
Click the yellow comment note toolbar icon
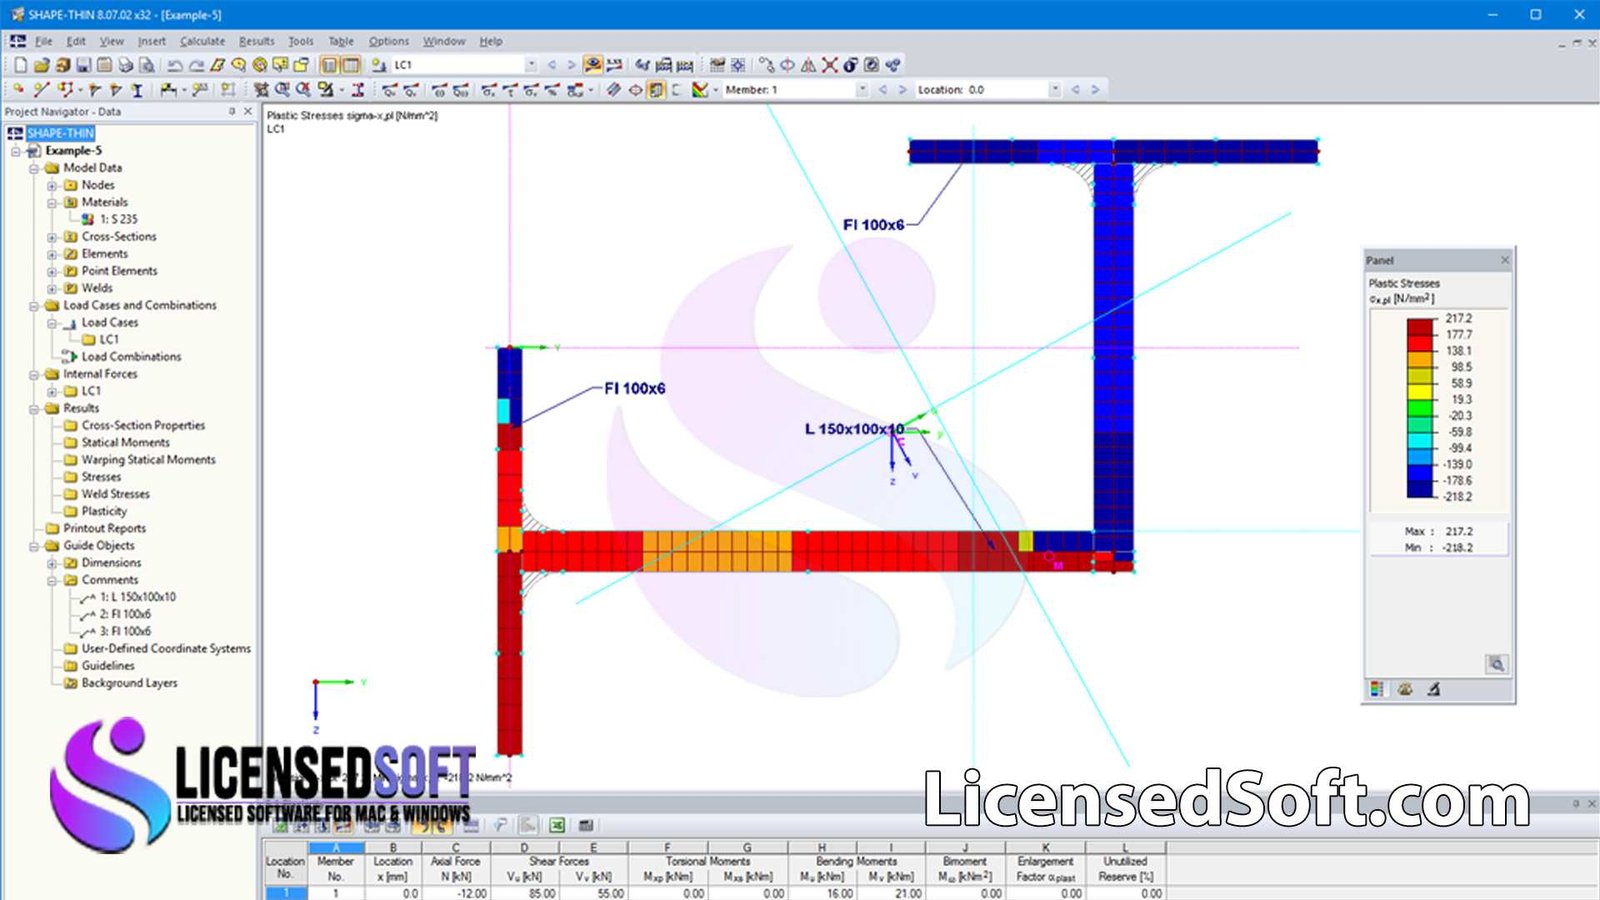[x=280, y=65]
